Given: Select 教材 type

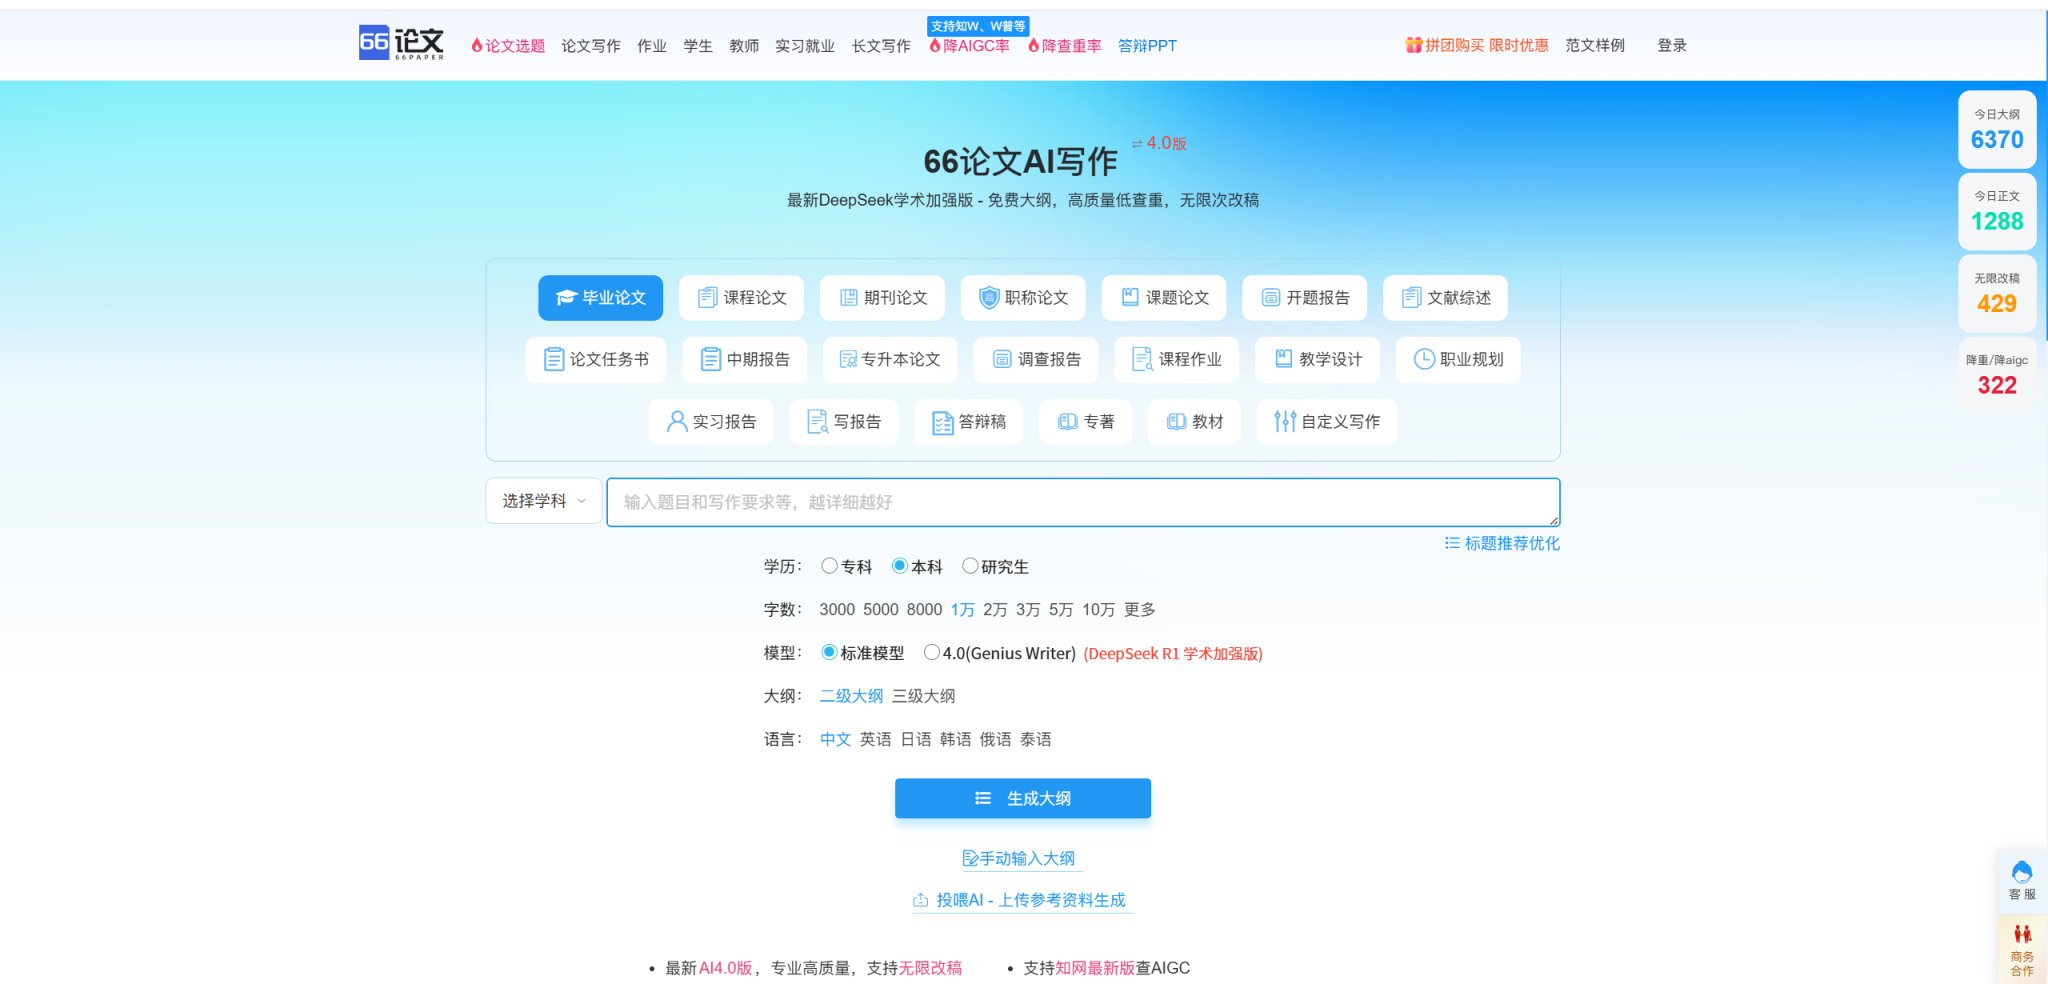Looking at the screenshot, I should (x=1194, y=422).
